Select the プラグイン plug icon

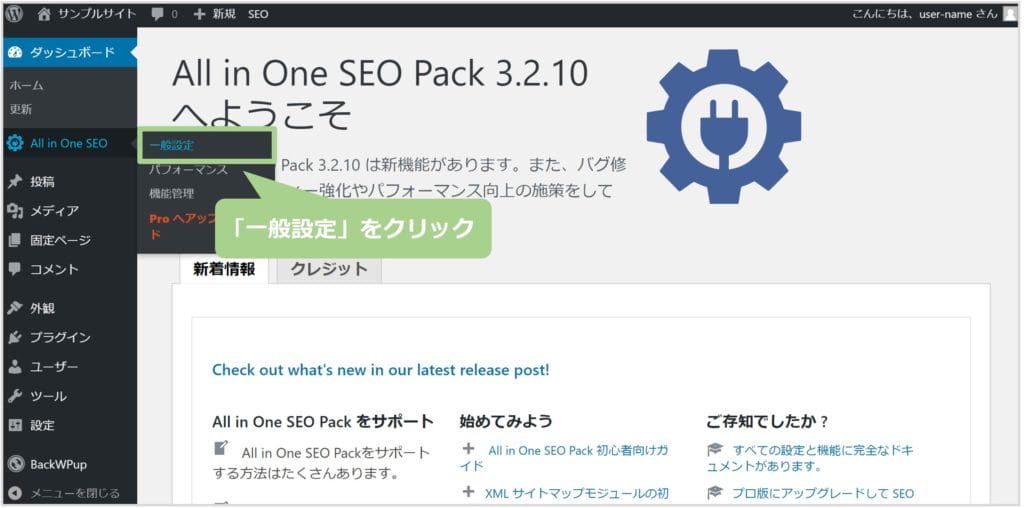coord(15,338)
